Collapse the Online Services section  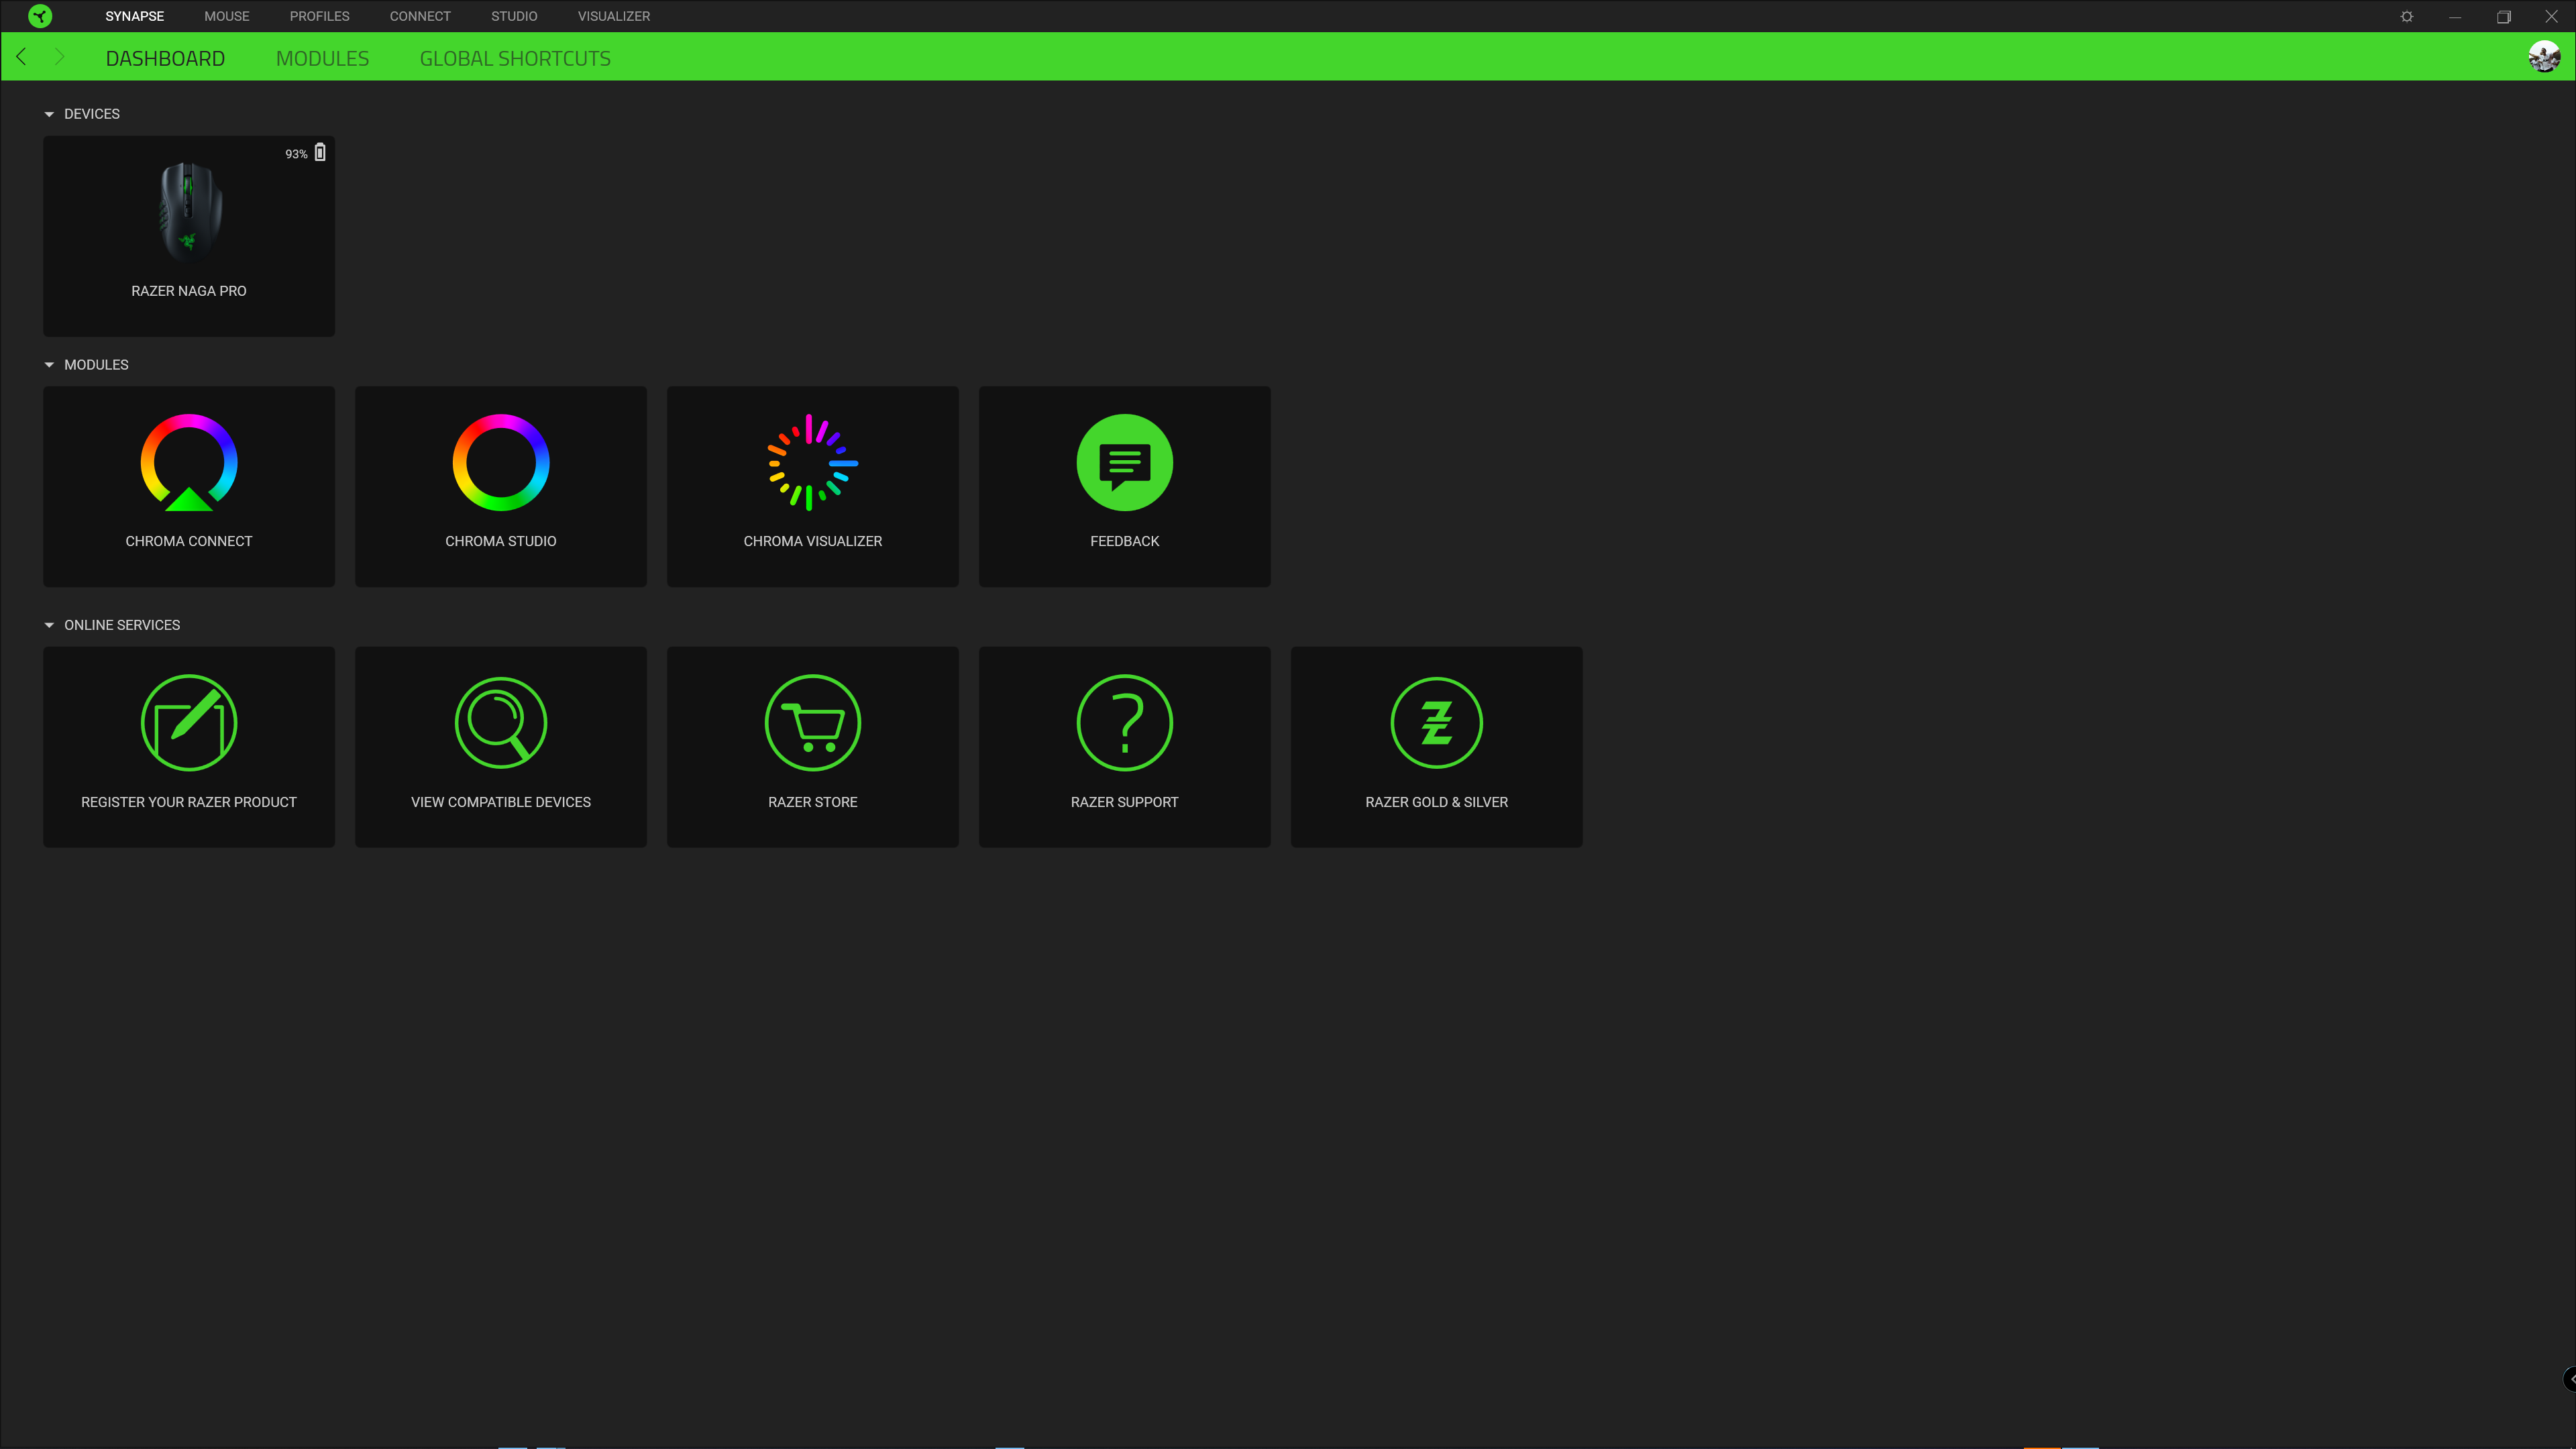[49, 625]
